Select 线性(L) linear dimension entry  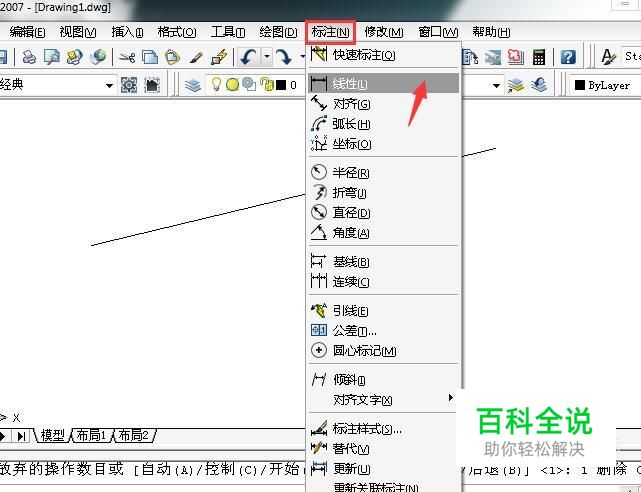pyautogui.click(x=384, y=83)
